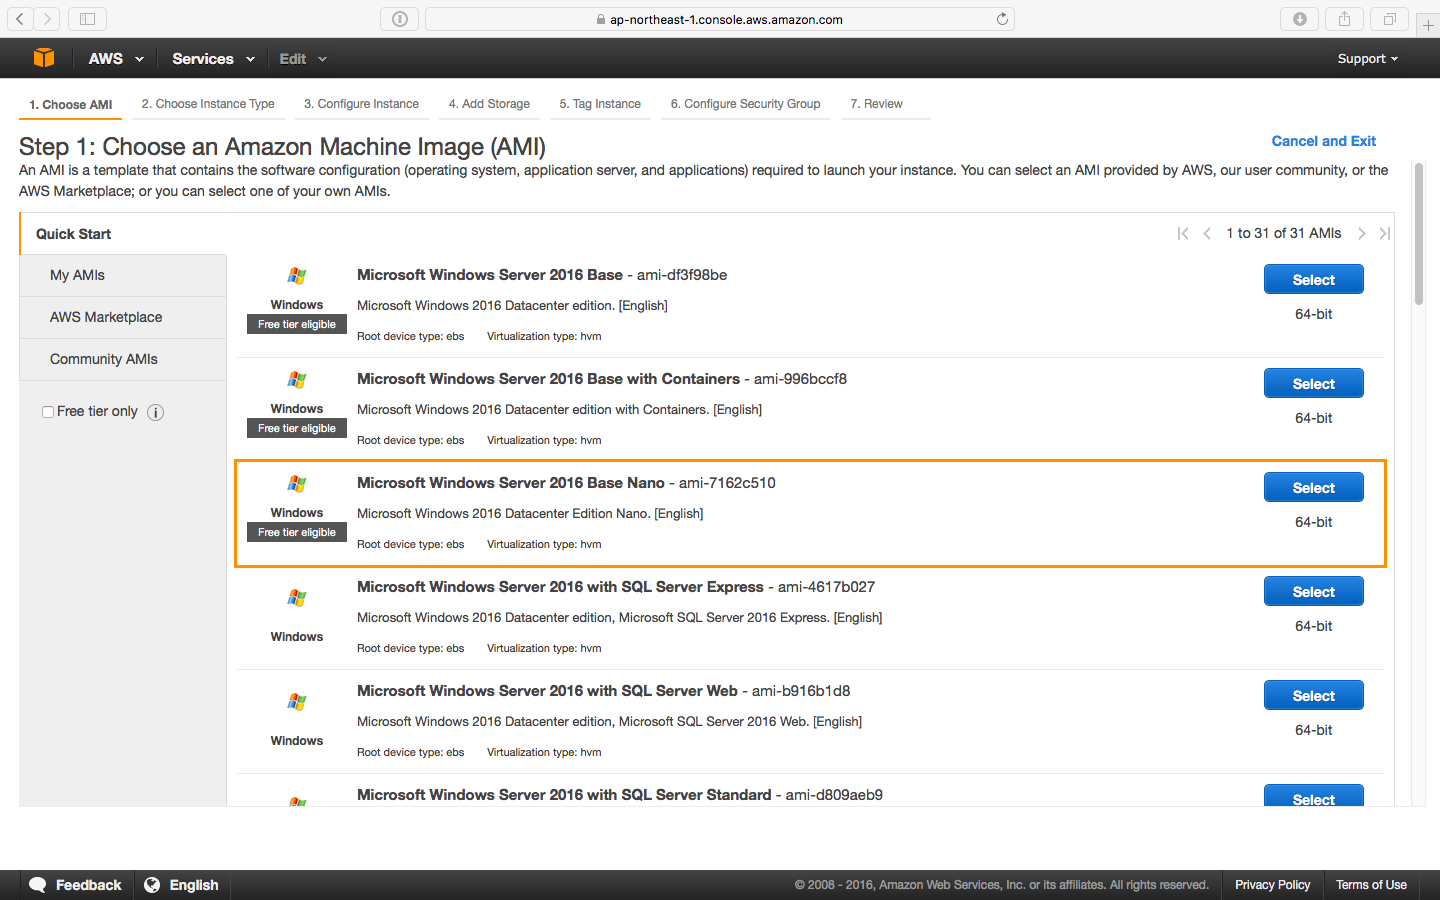Go to previous page of AMIs
This screenshot has height=900, width=1440.
[1207, 233]
